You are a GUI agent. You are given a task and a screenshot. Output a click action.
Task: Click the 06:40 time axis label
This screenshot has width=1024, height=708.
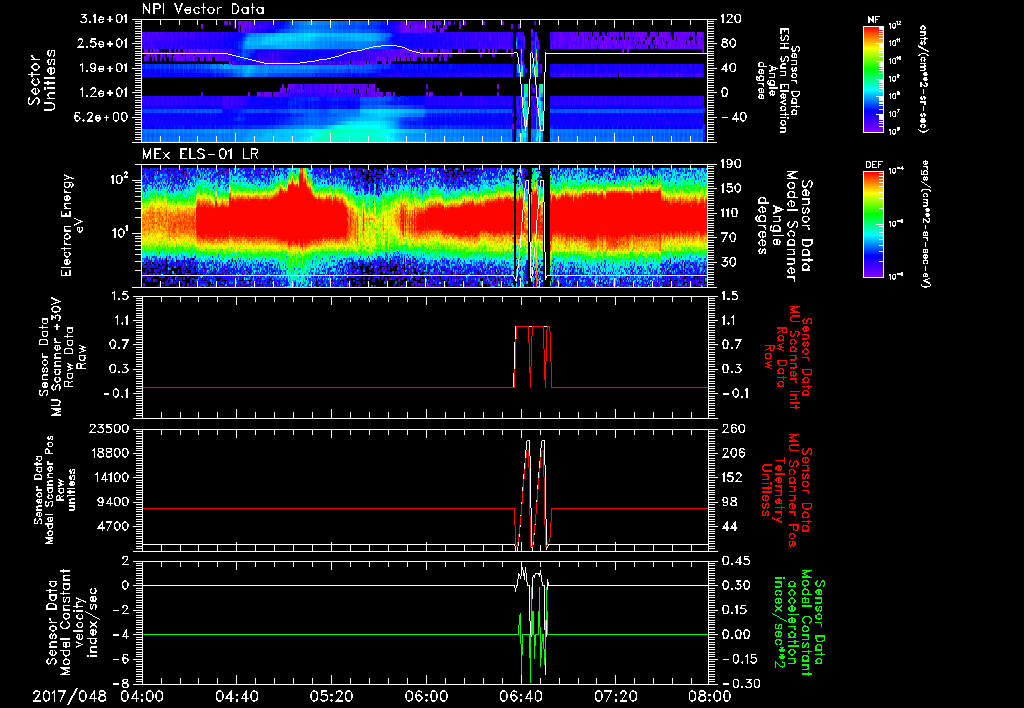point(519,697)
